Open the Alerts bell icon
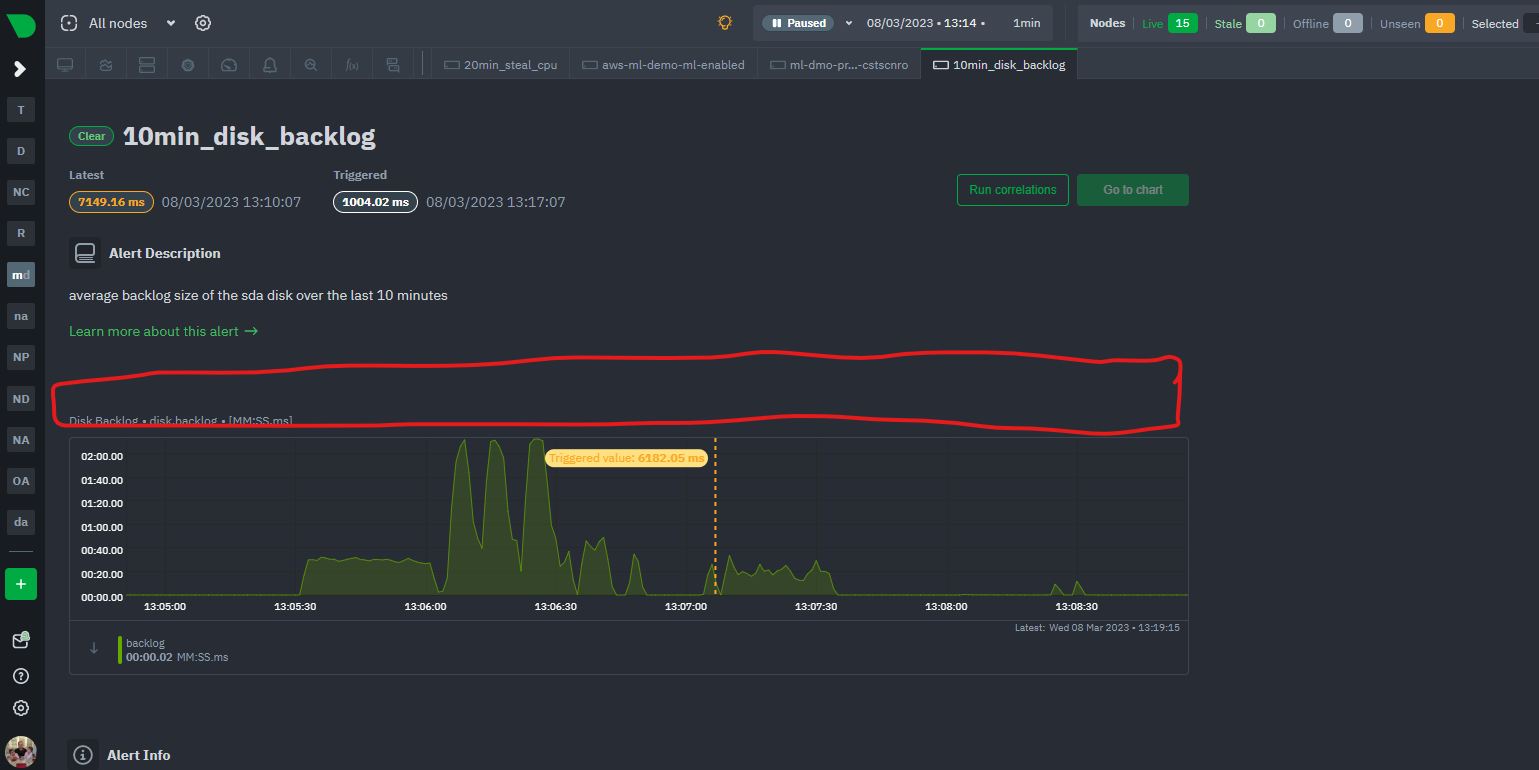 (x=269, y=63)
